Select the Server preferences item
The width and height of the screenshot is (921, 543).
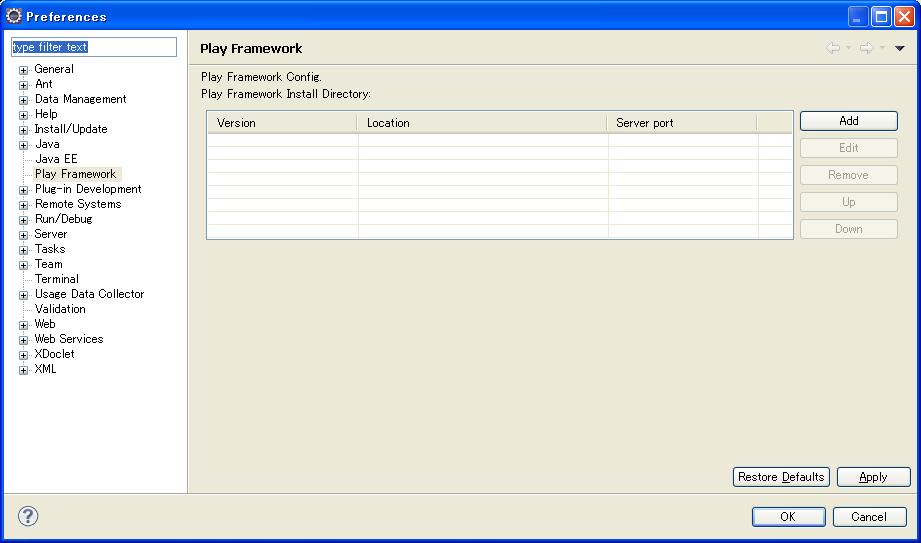click(x=51, y=234)
